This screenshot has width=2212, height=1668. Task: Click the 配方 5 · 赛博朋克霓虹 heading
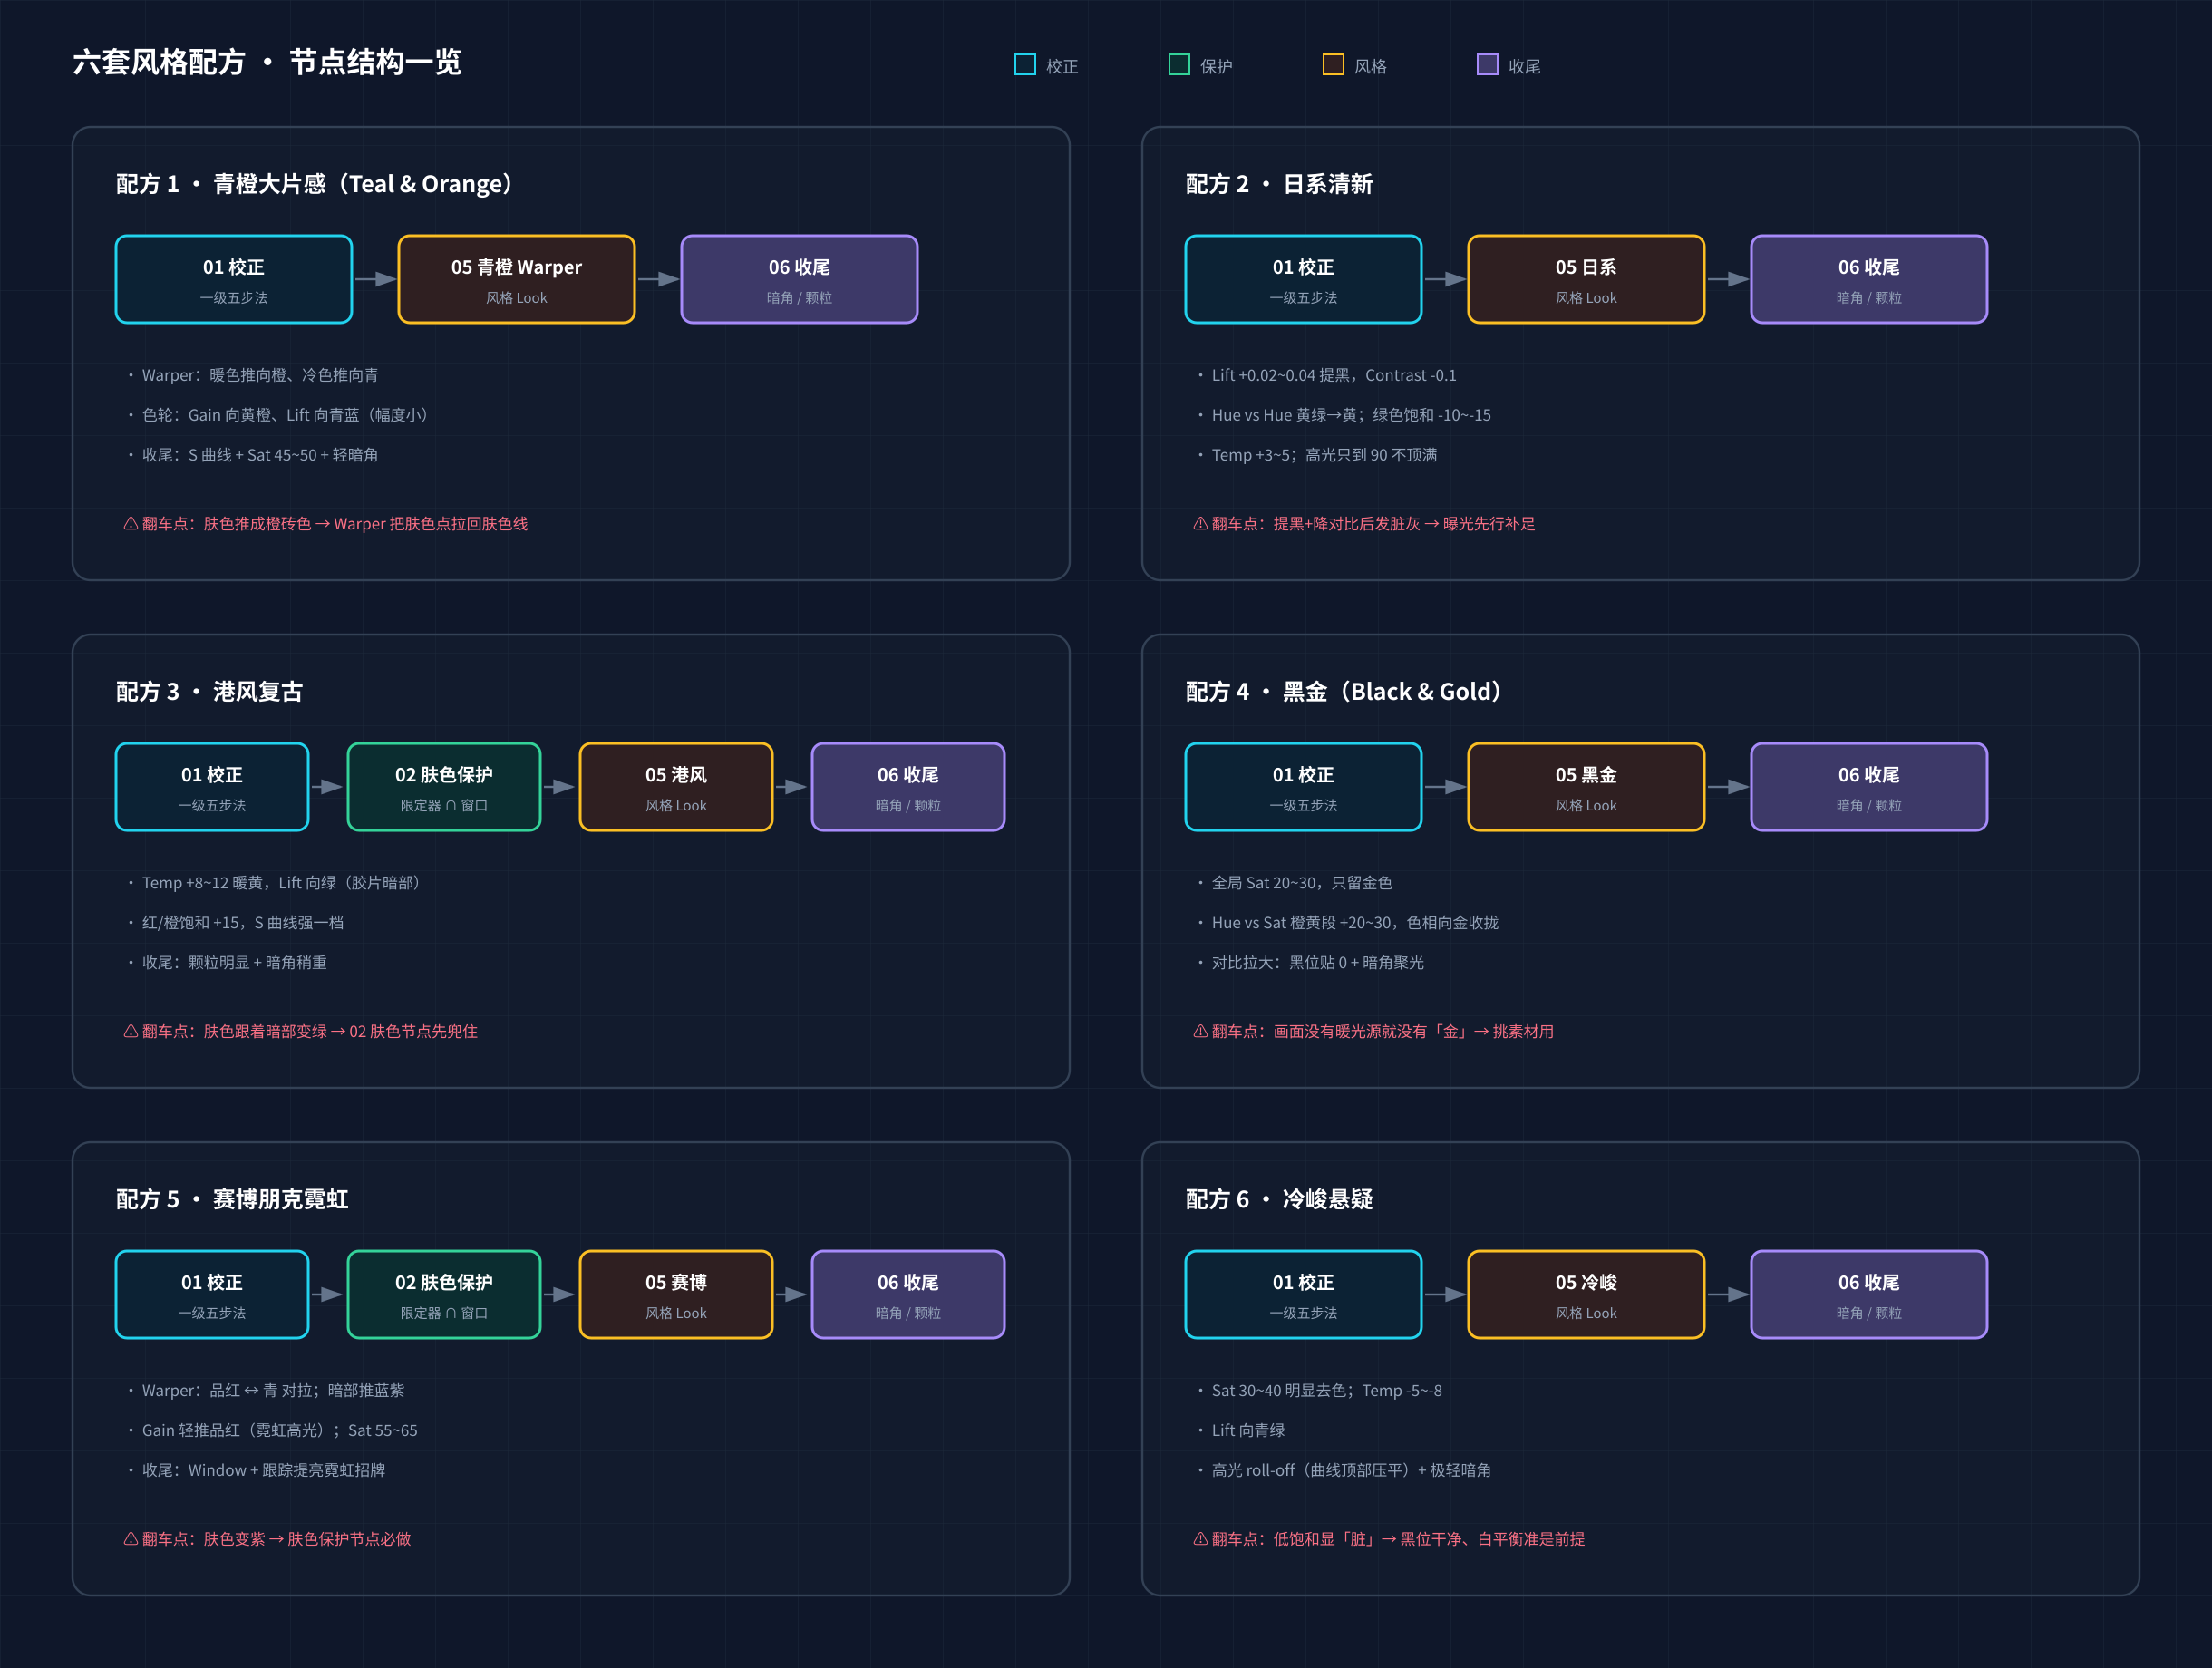[232, 1199]
